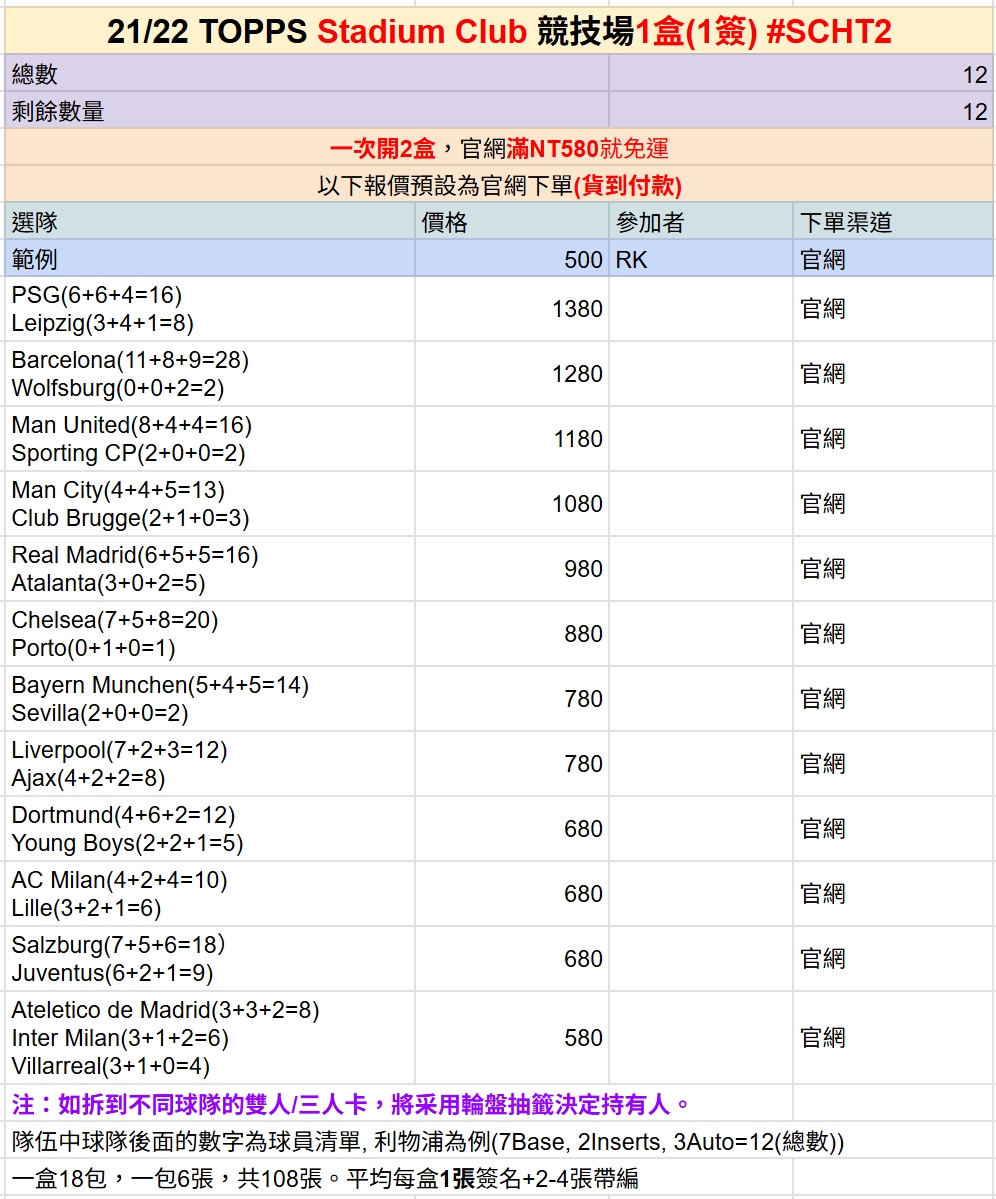Viewport: 996px width, 1199px height.
Task: Select the Chelsea / Porto team cell
Action: [209, 634]
